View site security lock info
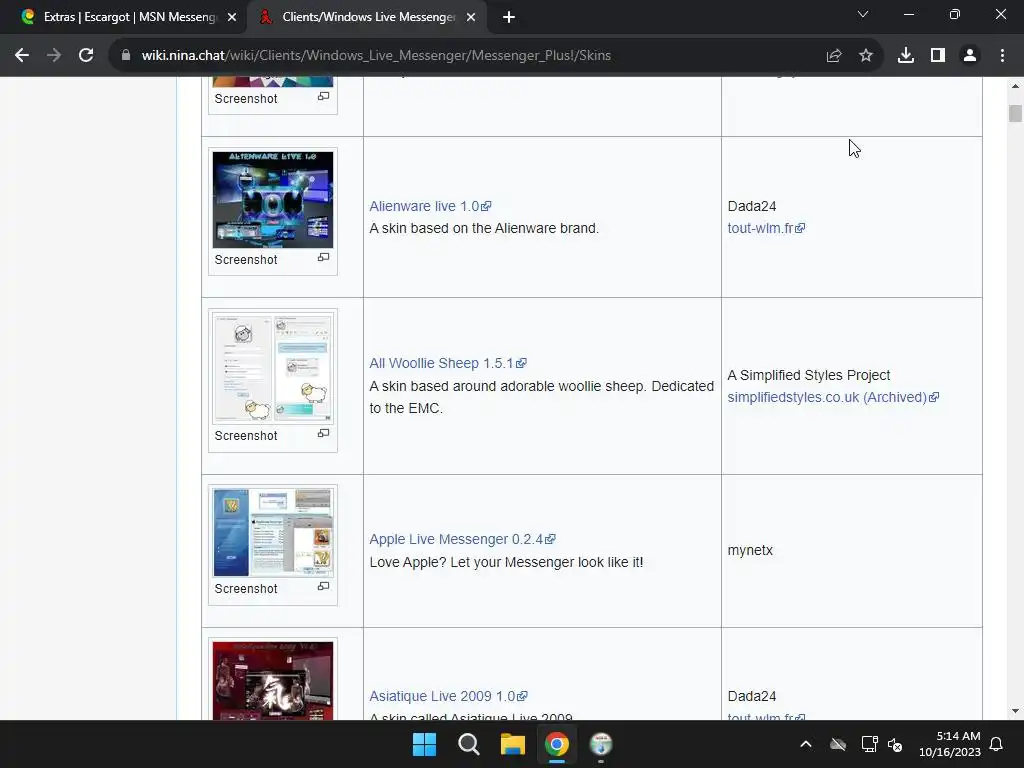Image resolution: width=1024 pixels, height=768 pixels. [126, 56]
